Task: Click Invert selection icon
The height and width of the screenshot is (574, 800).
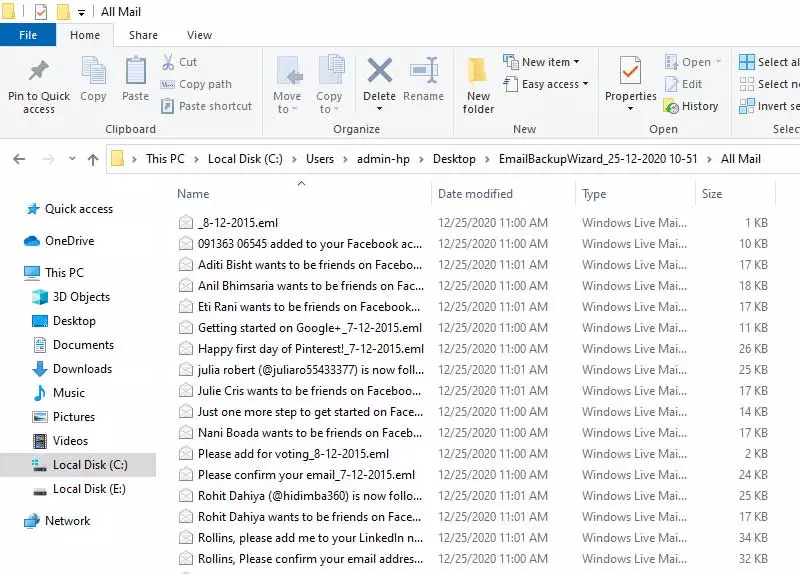Action: pos(747,106)
